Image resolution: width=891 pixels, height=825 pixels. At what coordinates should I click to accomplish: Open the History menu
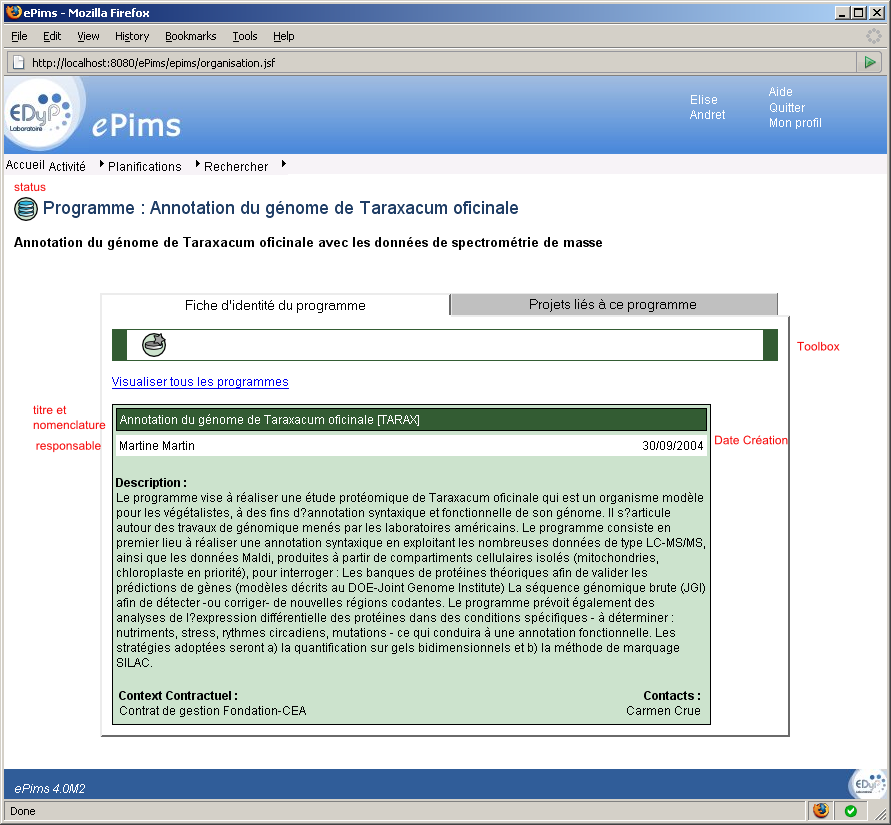[x=131, y=36]
